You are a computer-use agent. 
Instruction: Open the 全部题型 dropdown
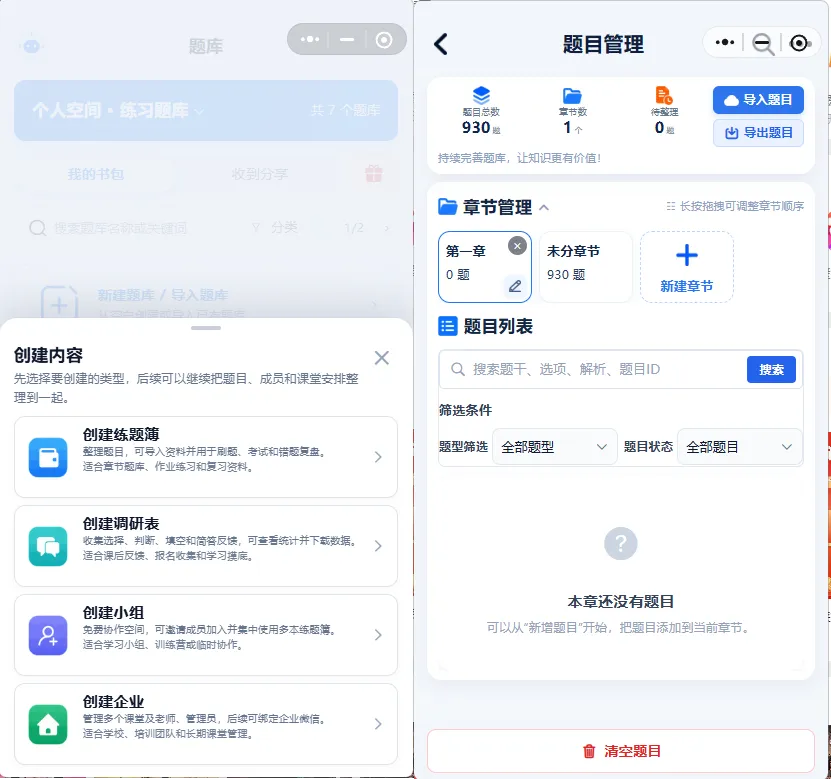554,447
